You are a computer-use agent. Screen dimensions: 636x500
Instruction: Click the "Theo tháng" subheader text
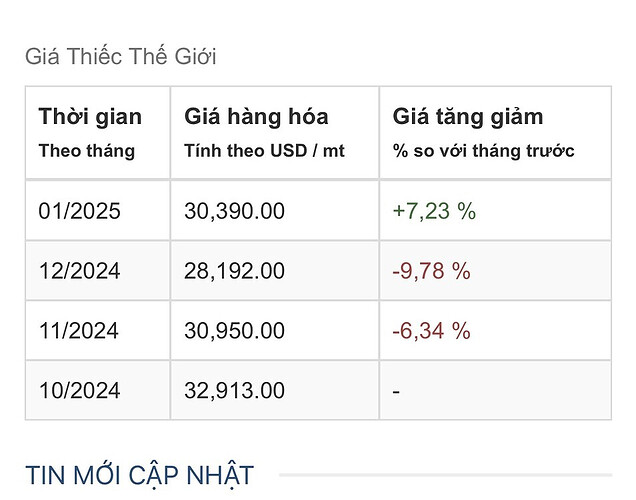pos(86,151)
